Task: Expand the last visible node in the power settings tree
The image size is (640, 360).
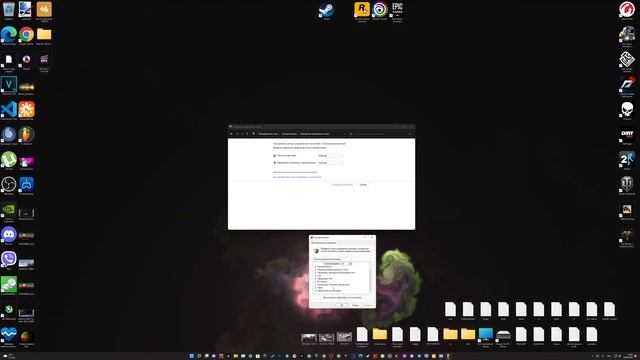Action: (316, 291)
